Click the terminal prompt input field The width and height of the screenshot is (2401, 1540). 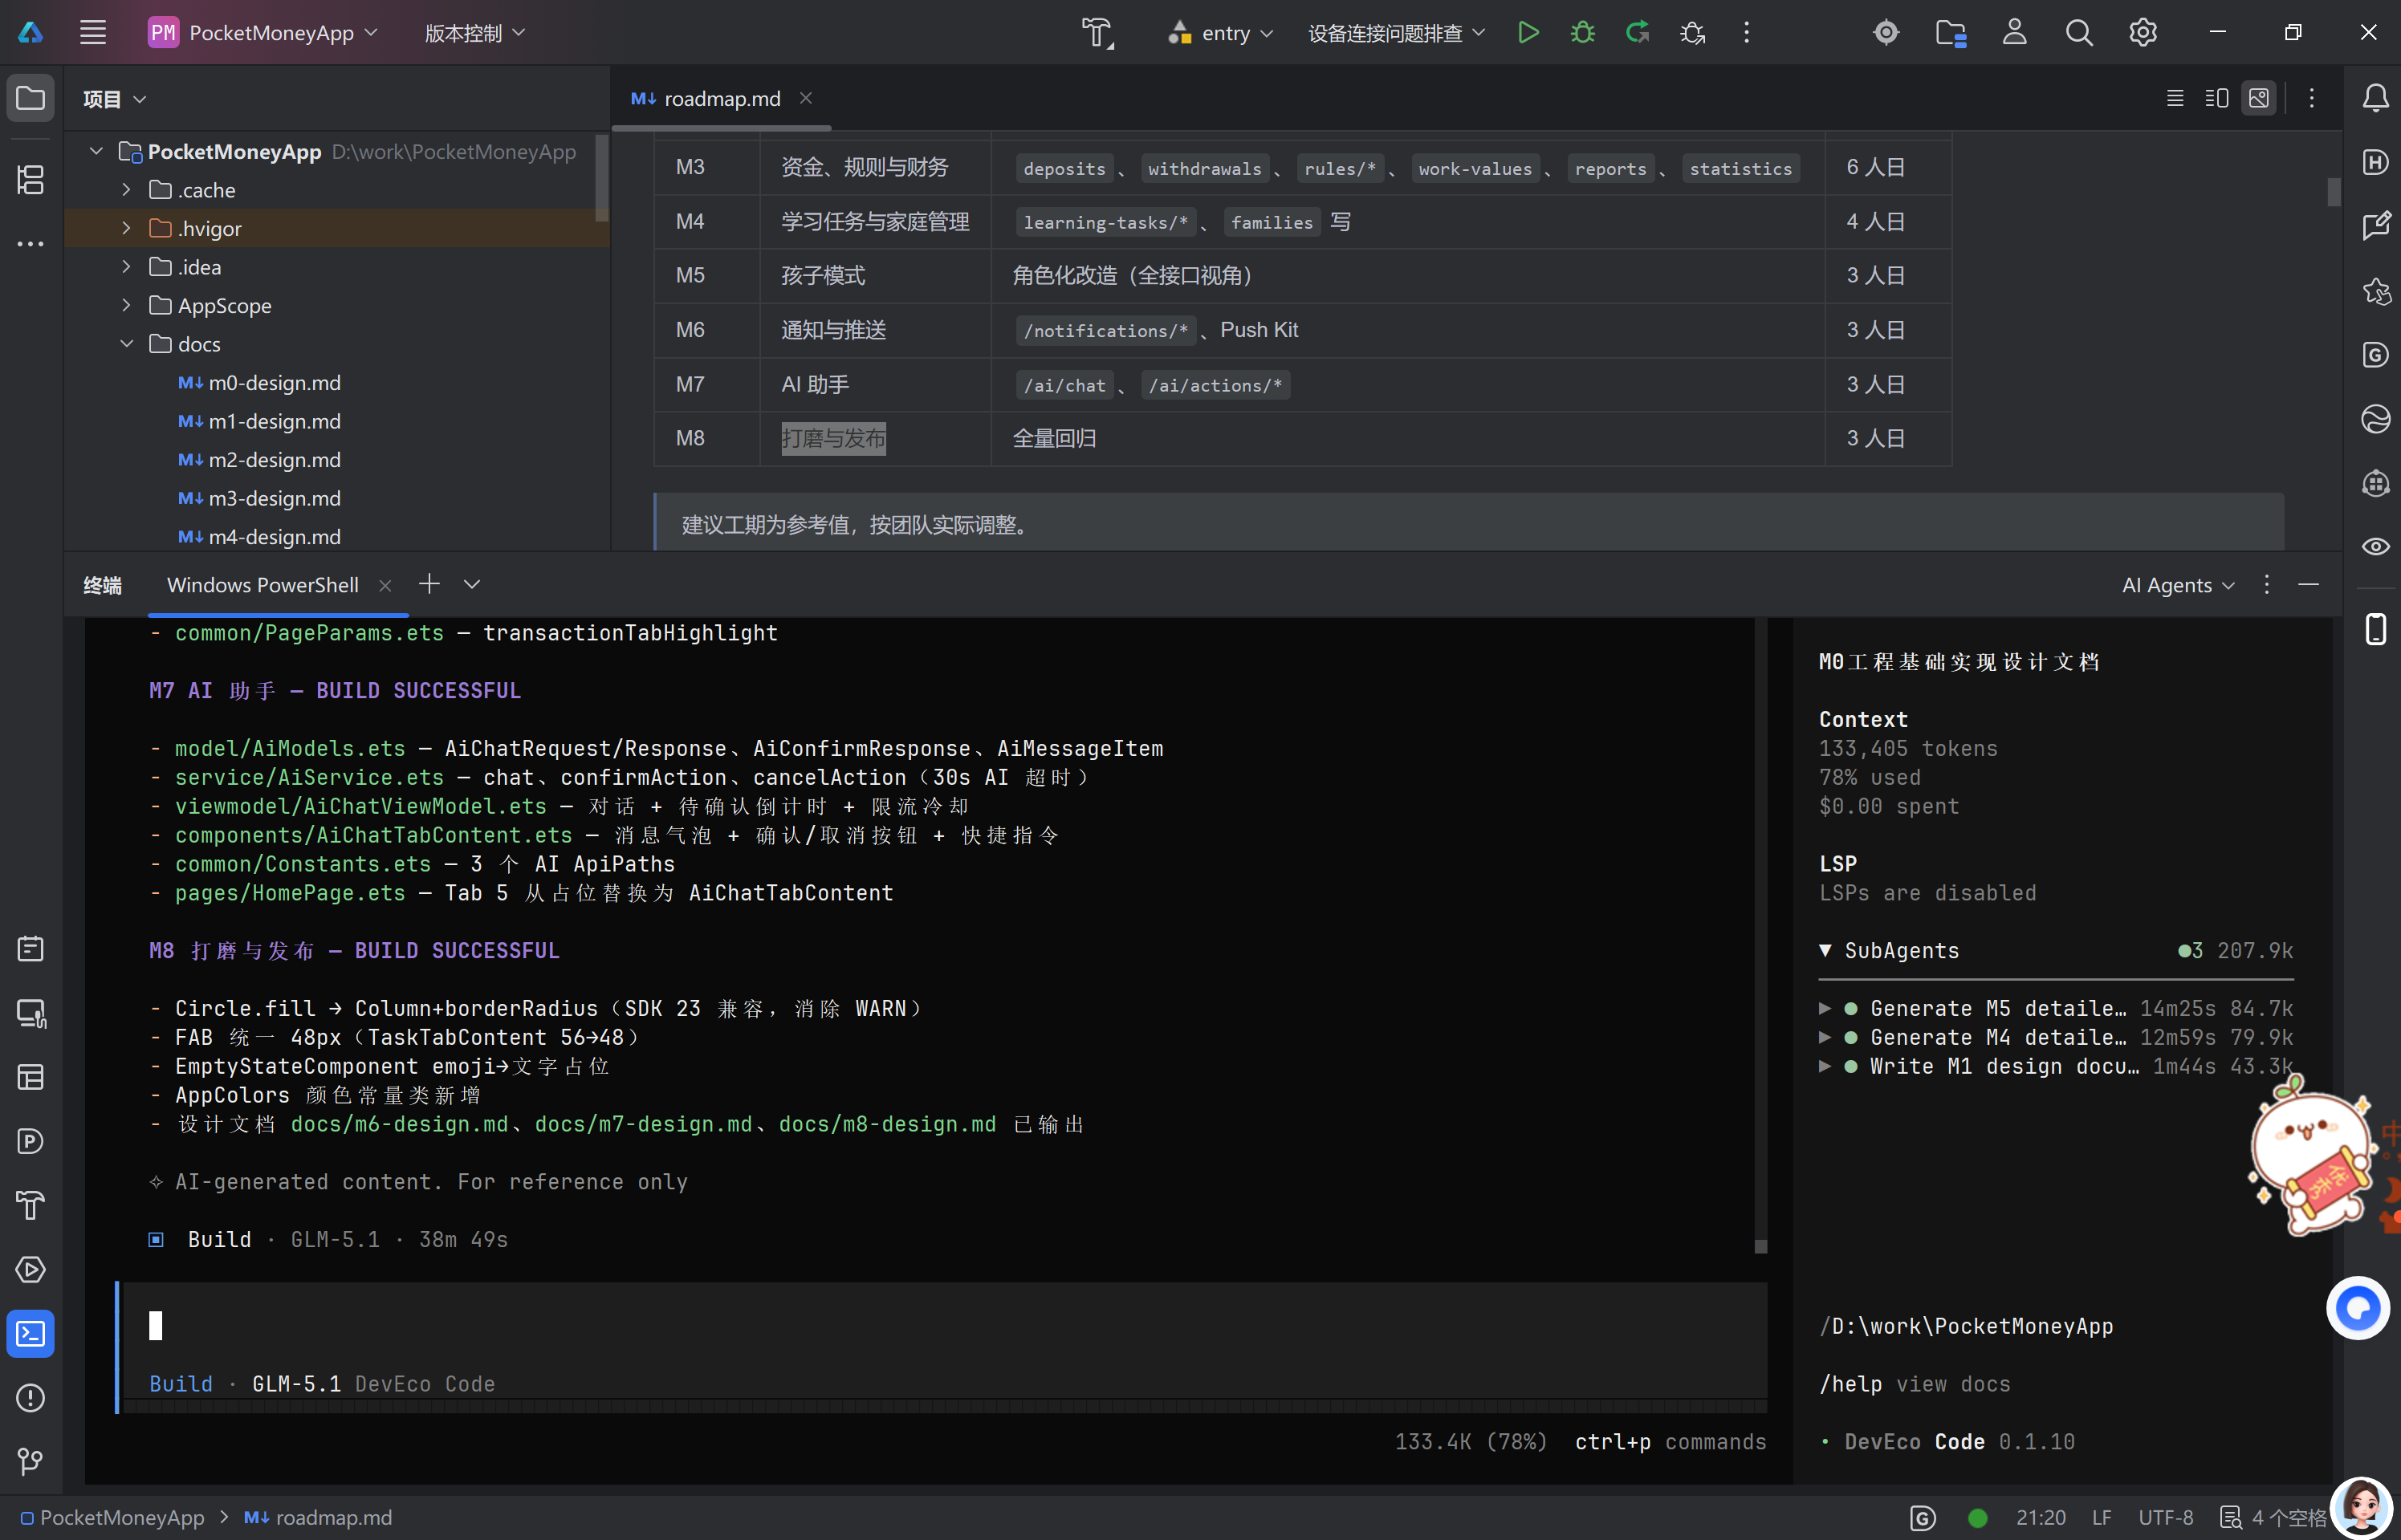coord(943,1327)
